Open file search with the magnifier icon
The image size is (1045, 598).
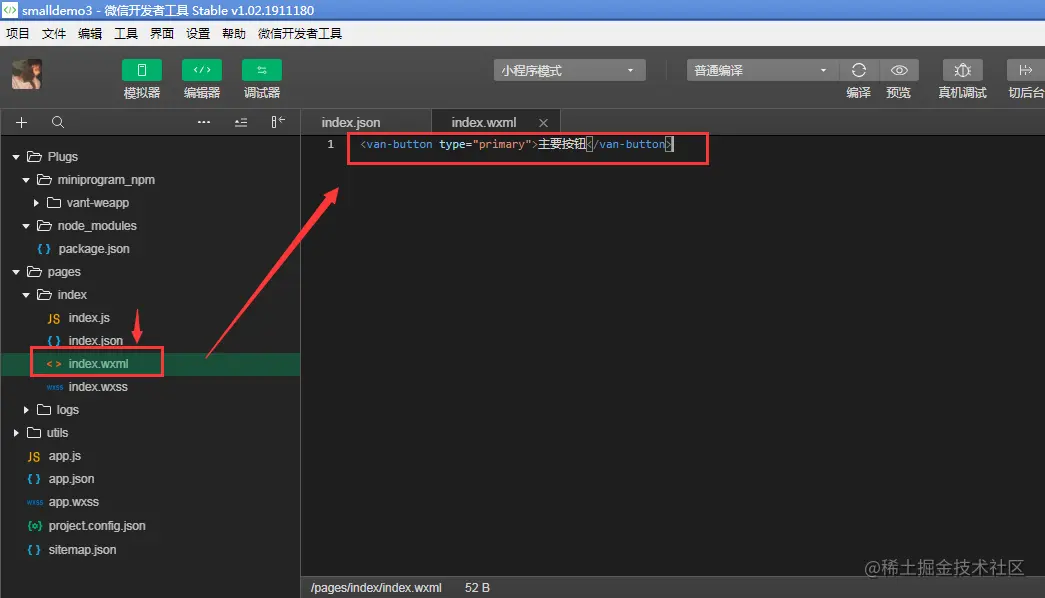click(x=58, y=122)
